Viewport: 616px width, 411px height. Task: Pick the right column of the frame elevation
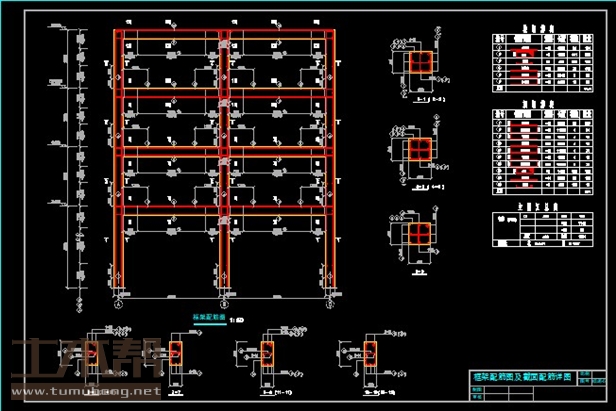pyautogui.click(x=329, y=160)
